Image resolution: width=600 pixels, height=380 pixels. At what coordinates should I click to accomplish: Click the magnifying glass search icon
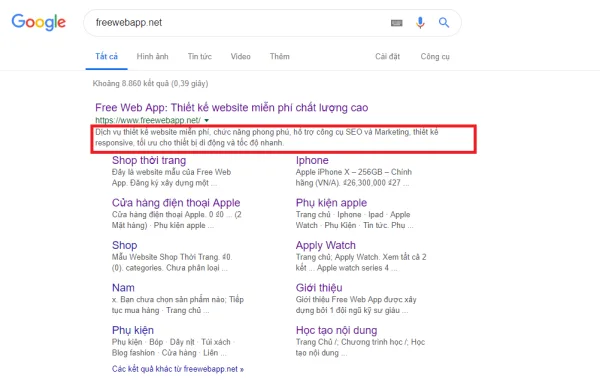point(444,23)
